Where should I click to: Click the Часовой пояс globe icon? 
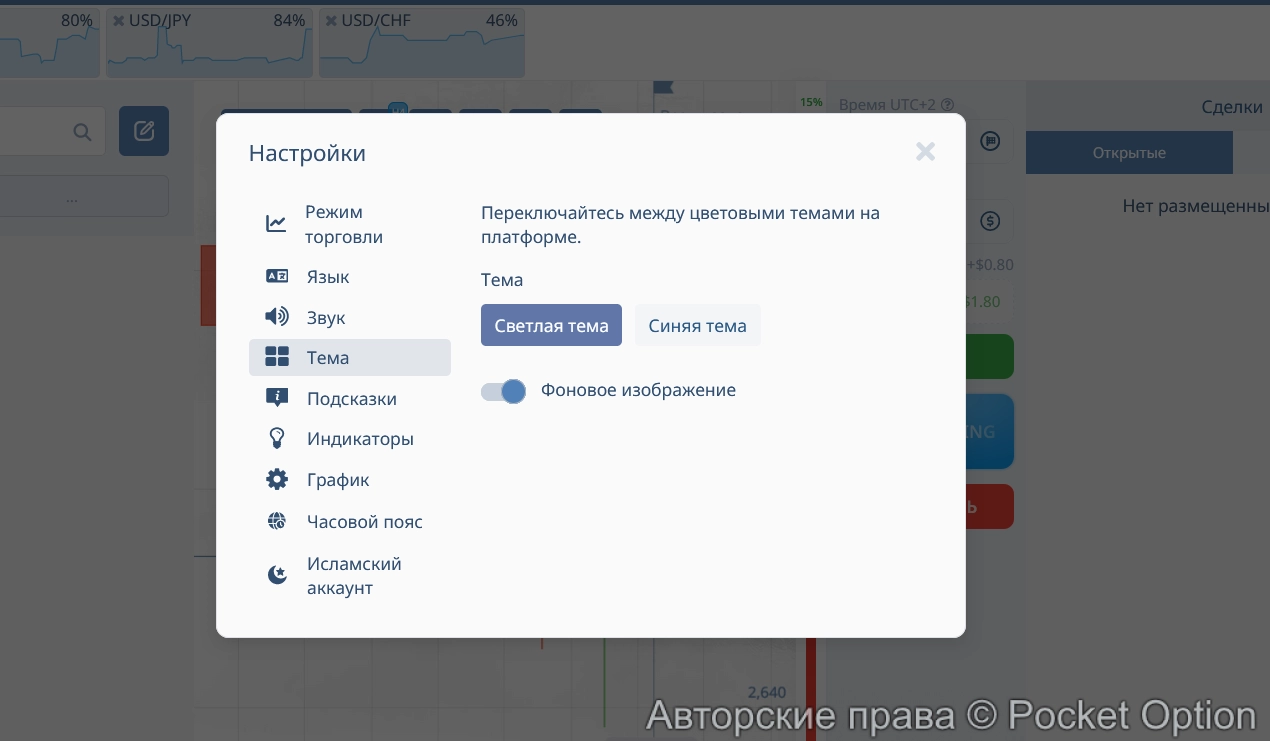(x=277, y=520)
